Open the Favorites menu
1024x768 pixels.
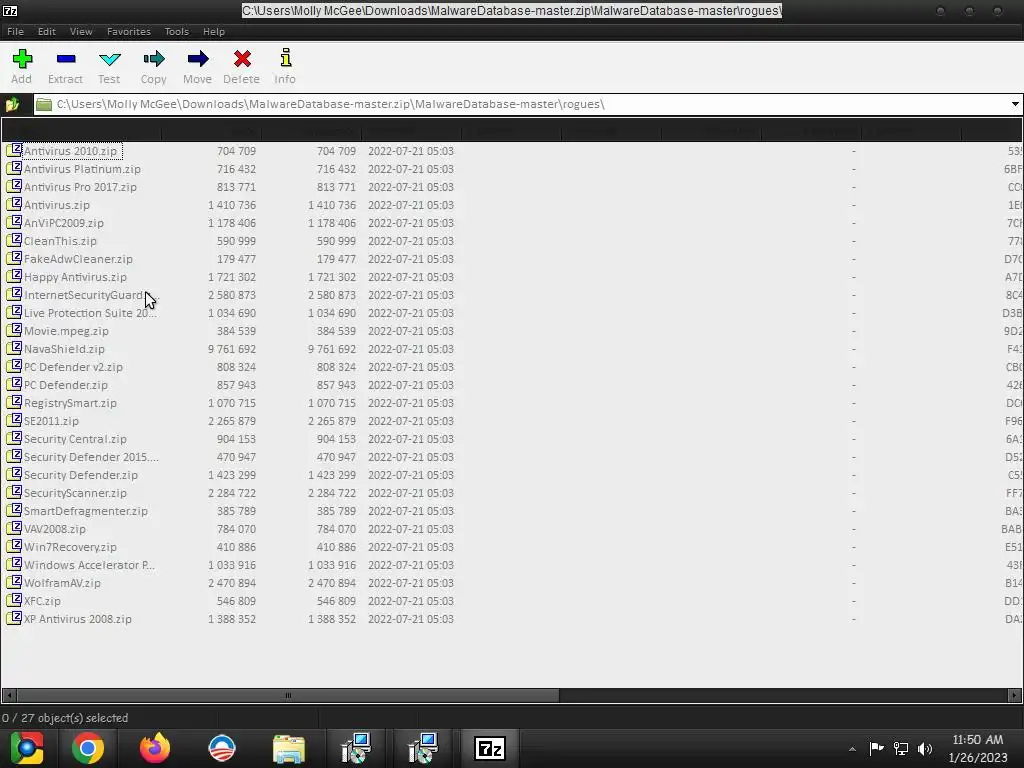(129, 31)
